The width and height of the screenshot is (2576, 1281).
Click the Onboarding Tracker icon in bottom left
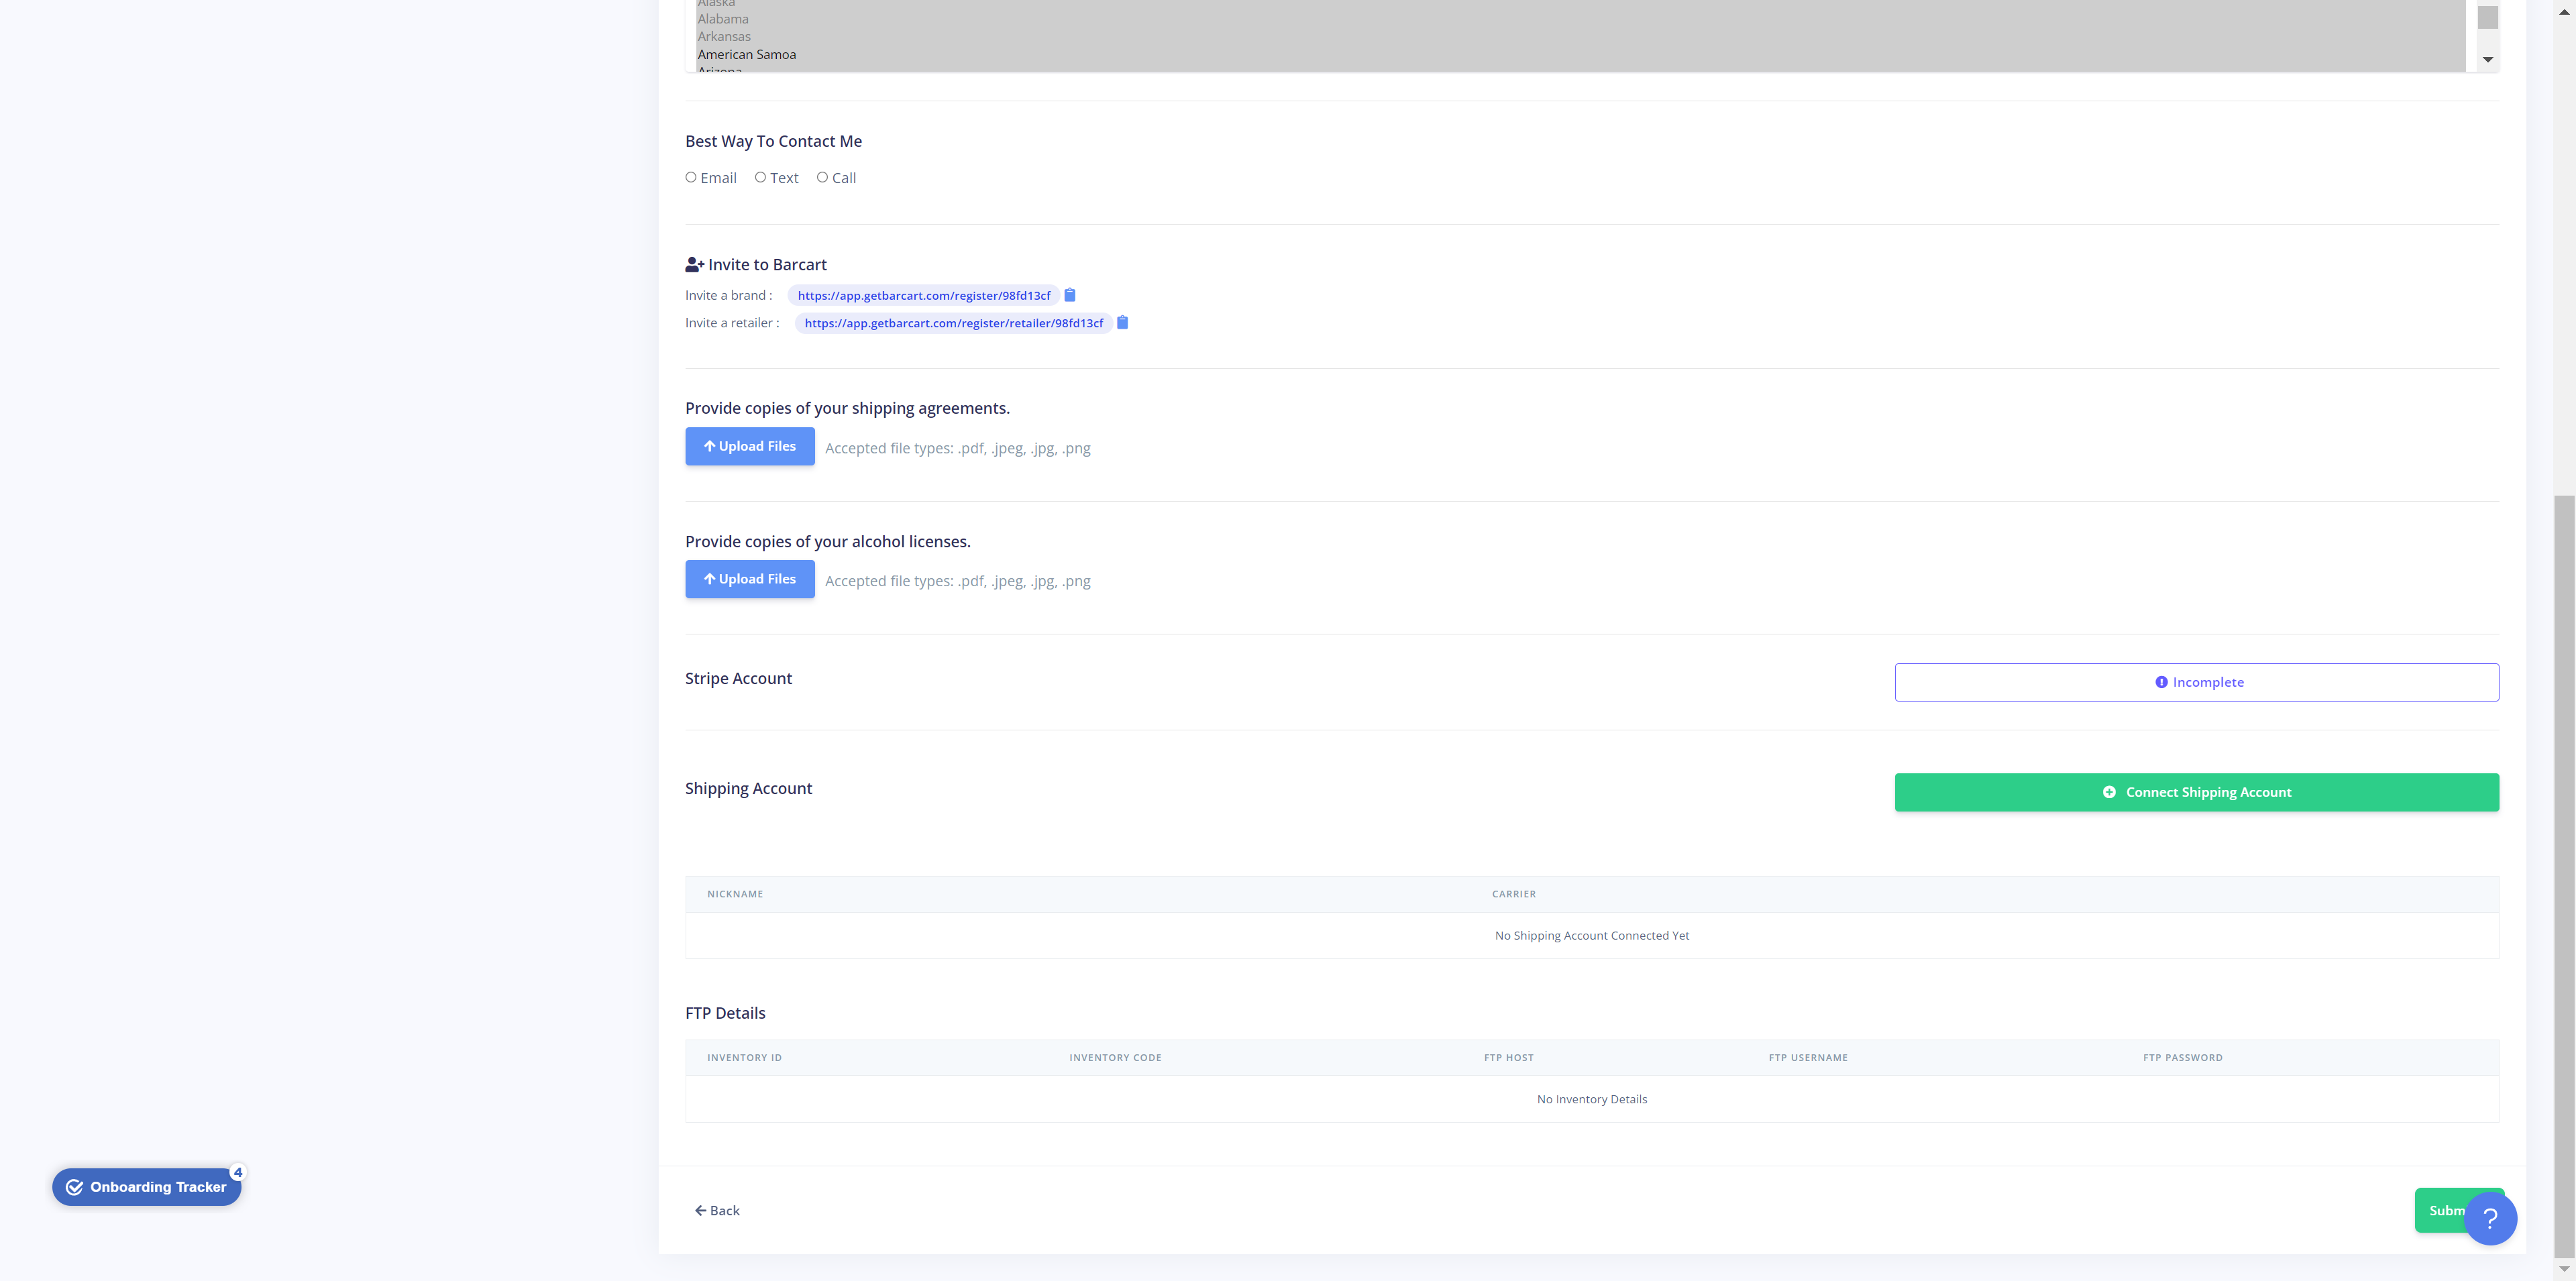tap(148, 1184)
